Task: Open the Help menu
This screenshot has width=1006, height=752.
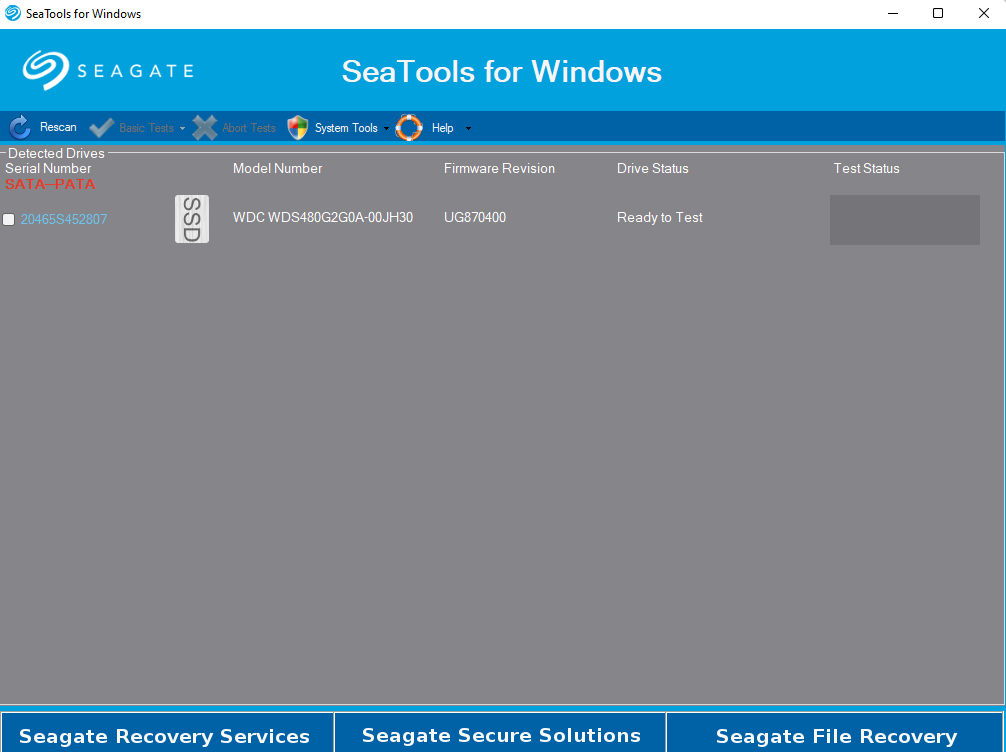Action: 443,128
